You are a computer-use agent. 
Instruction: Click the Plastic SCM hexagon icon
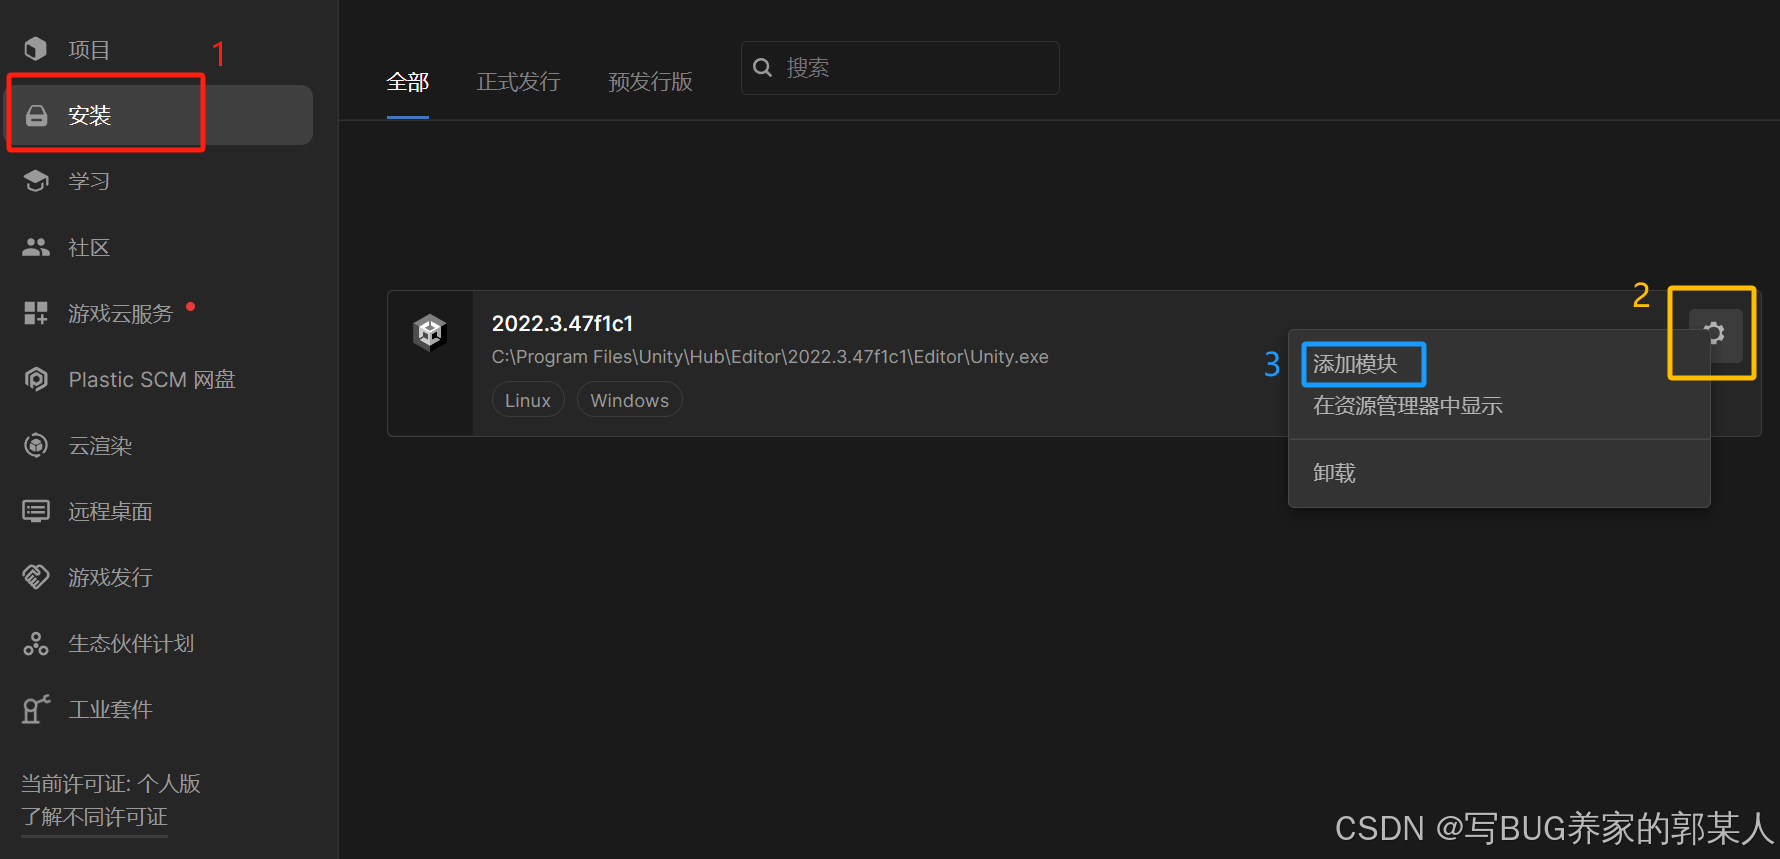[x=36, y=379]
